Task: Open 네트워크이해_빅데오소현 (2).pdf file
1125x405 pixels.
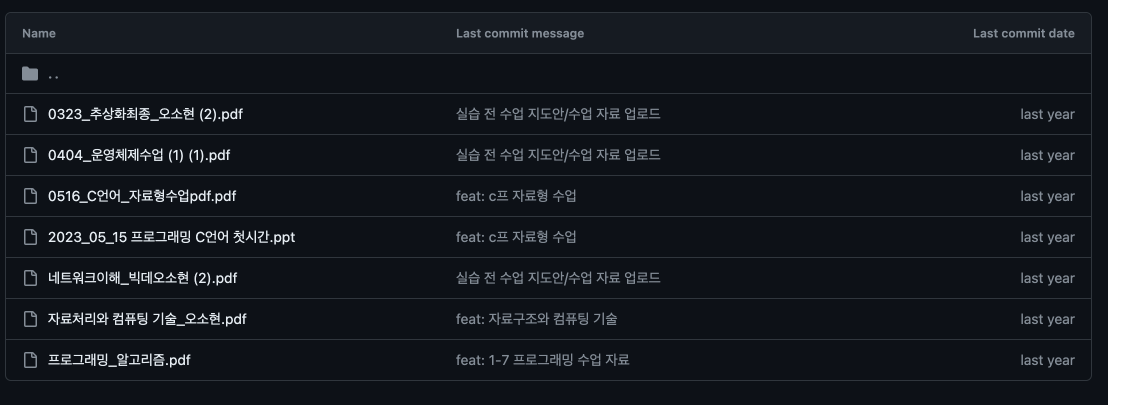Action: point(142,278)
